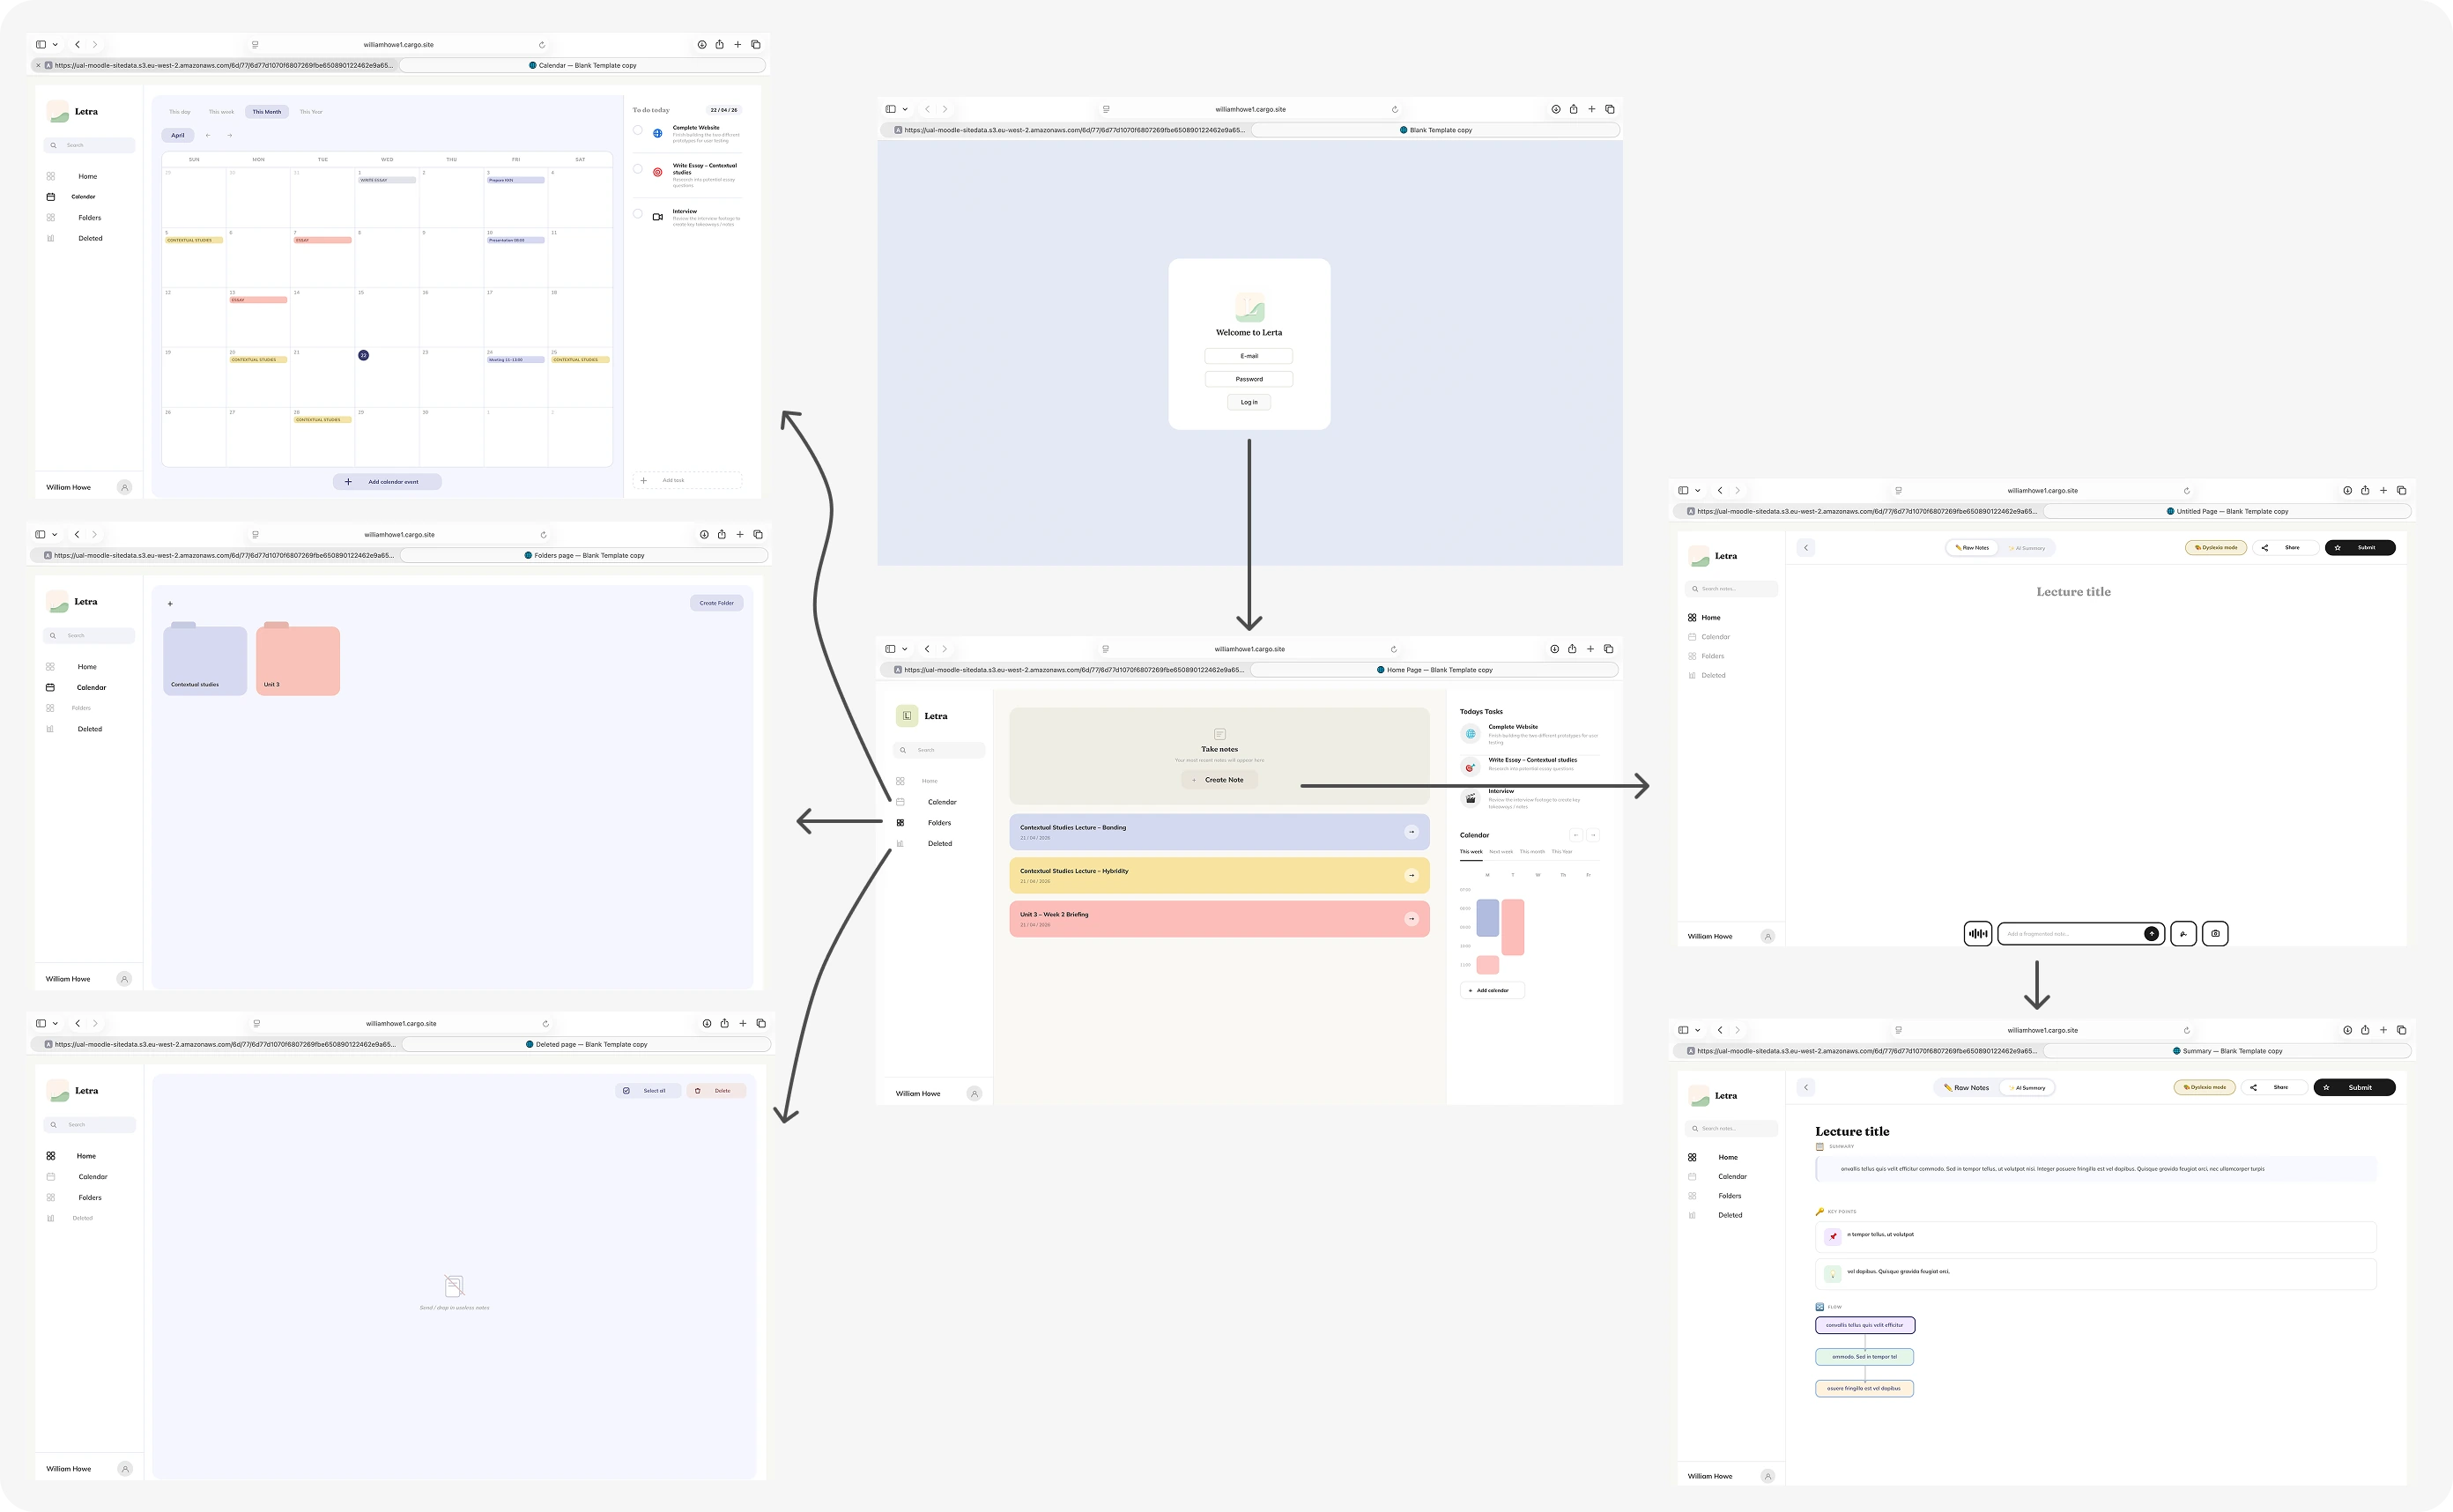
Task: Expand sidebar dropdown chevron in Folders page browser
Action: pos(55,534)
